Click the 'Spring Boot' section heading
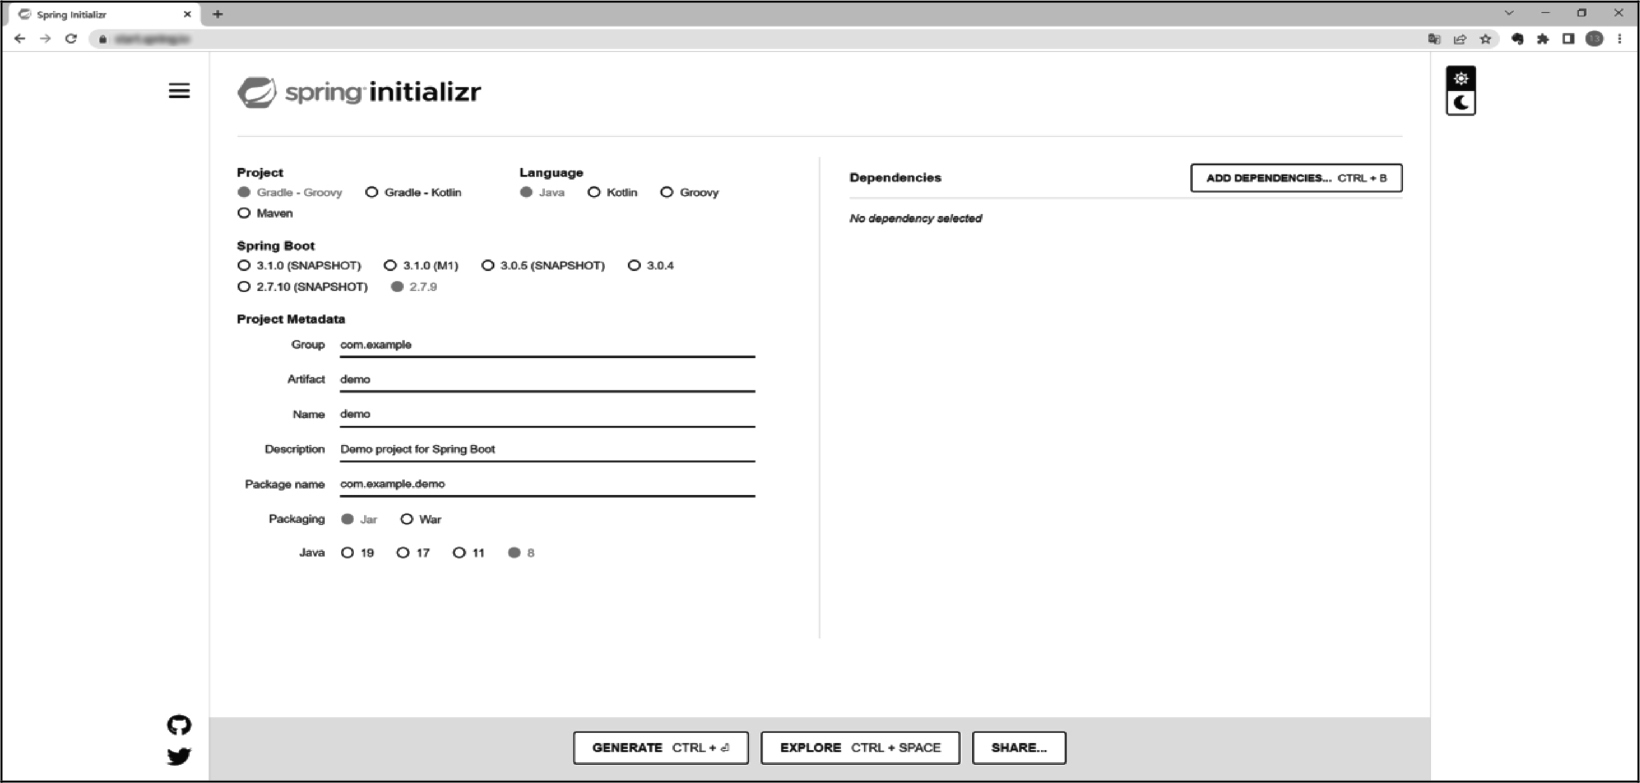1640x783 pixels. pos(276,246)
